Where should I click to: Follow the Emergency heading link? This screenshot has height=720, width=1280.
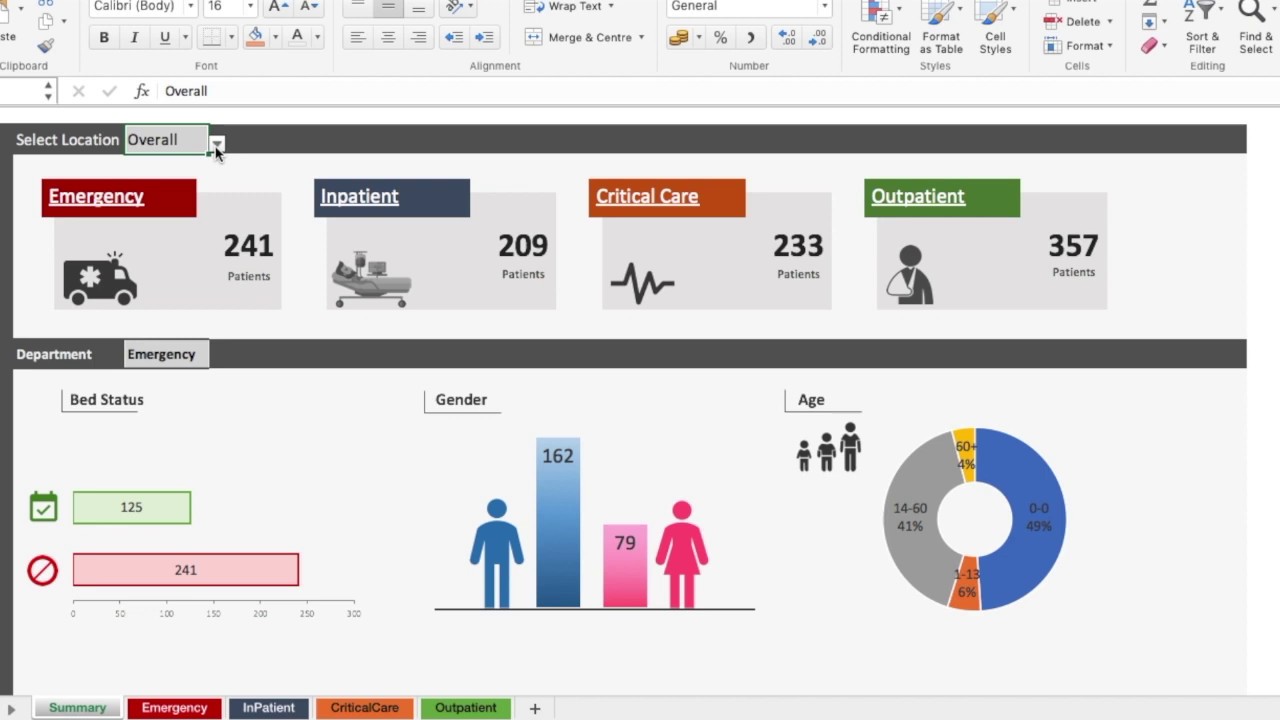point(96,197)
